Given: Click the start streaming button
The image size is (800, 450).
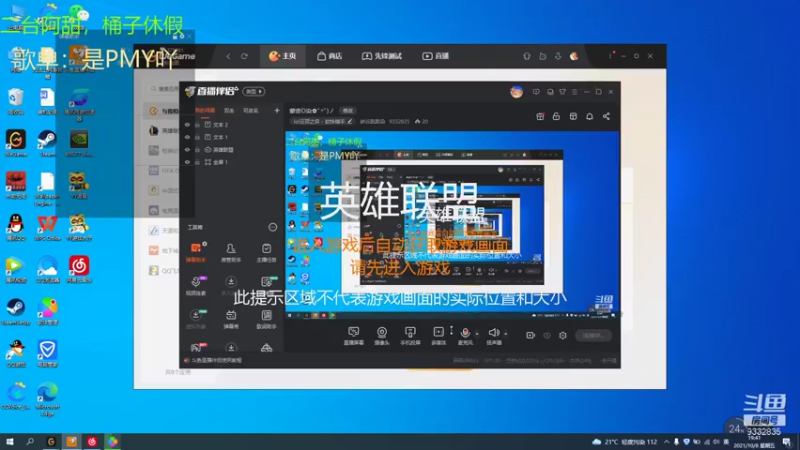Looking at the screenshot, I should tap(593, 335).
